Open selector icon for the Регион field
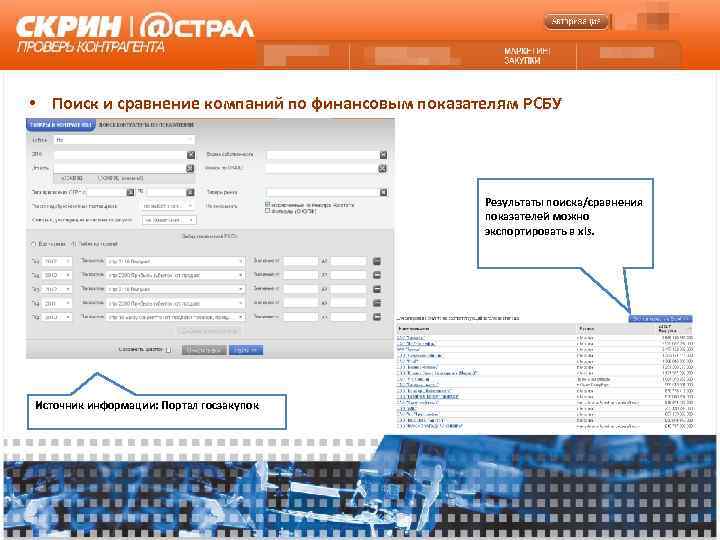This screenshot has width=720, height=540. (190, 169)
